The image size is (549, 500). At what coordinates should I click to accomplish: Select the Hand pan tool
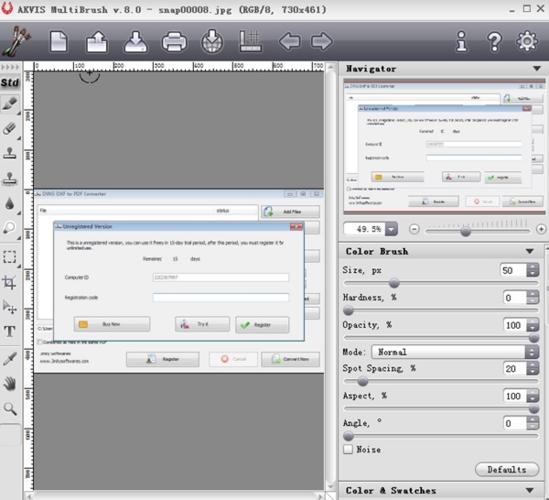click(10, 384)
